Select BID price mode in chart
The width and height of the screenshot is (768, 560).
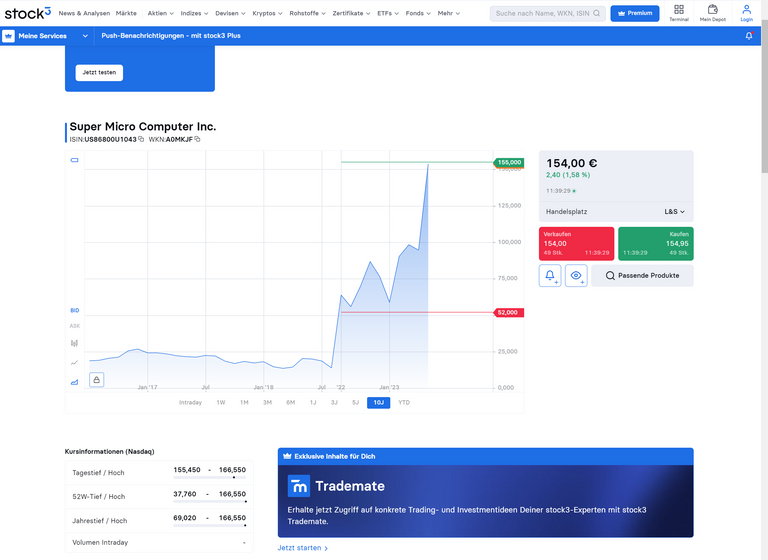point(74,311)
